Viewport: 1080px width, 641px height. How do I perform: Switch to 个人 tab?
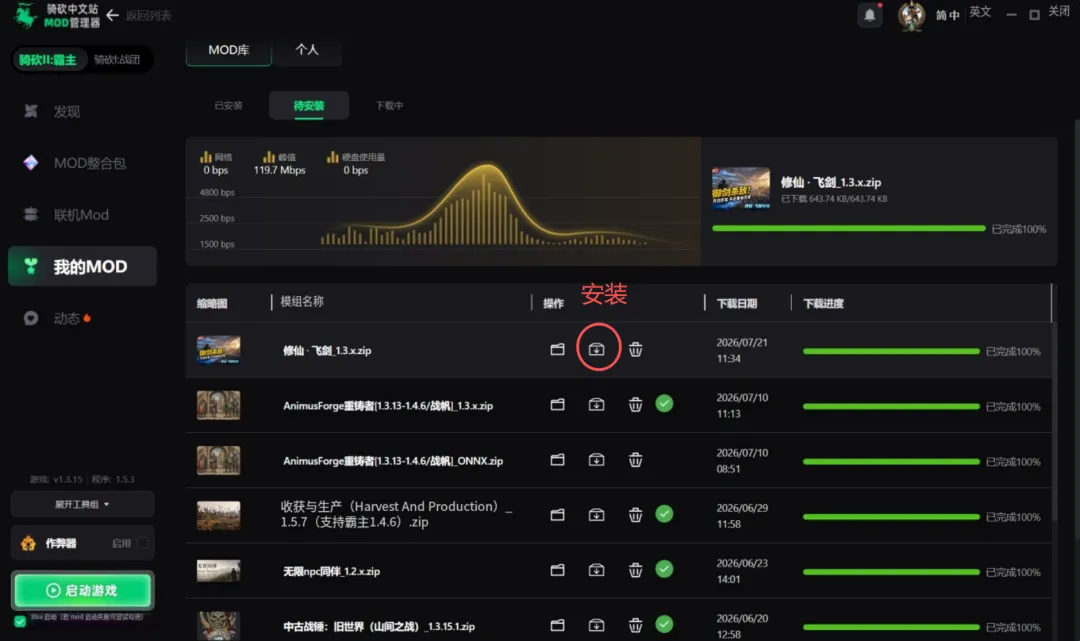click(307, 50)
